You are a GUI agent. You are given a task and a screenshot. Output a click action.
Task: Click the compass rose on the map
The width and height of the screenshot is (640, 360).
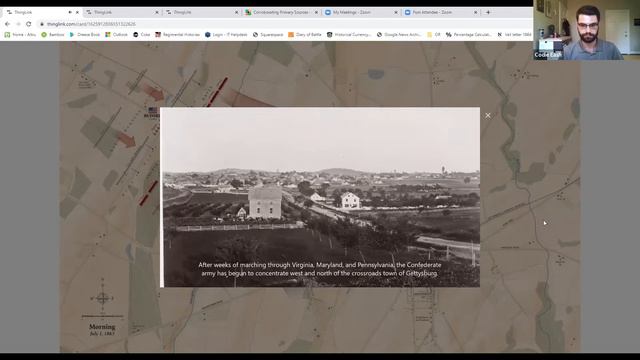102,298
